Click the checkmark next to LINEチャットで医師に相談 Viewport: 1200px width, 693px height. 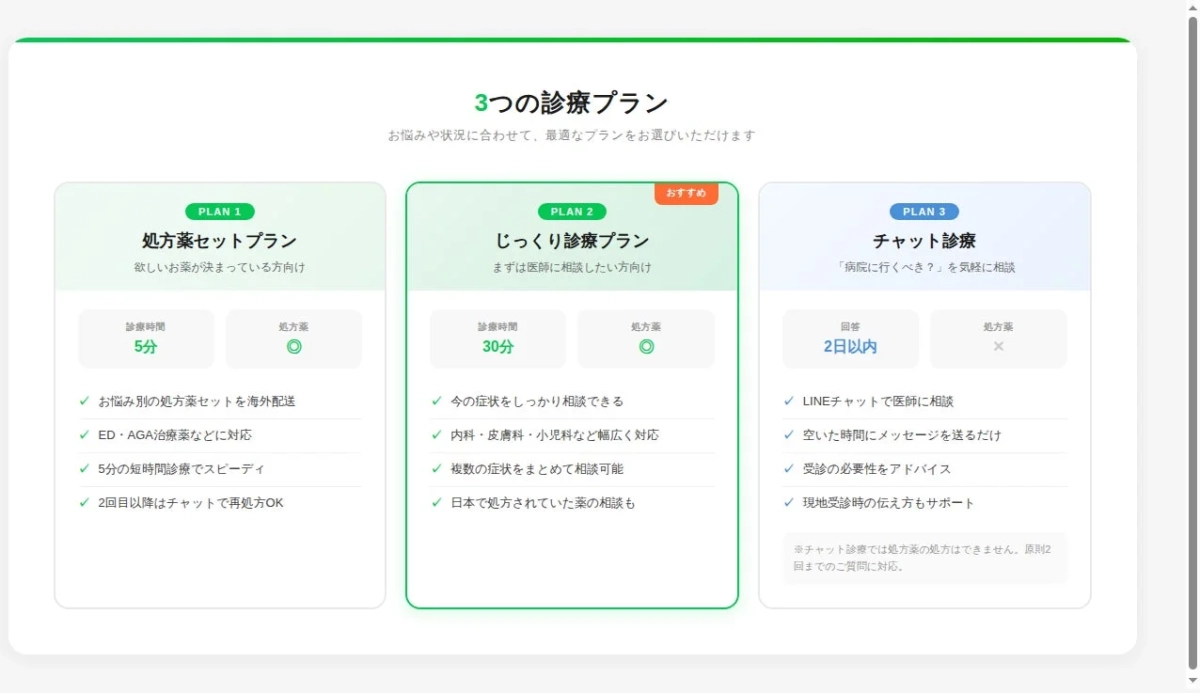point(789,401)
